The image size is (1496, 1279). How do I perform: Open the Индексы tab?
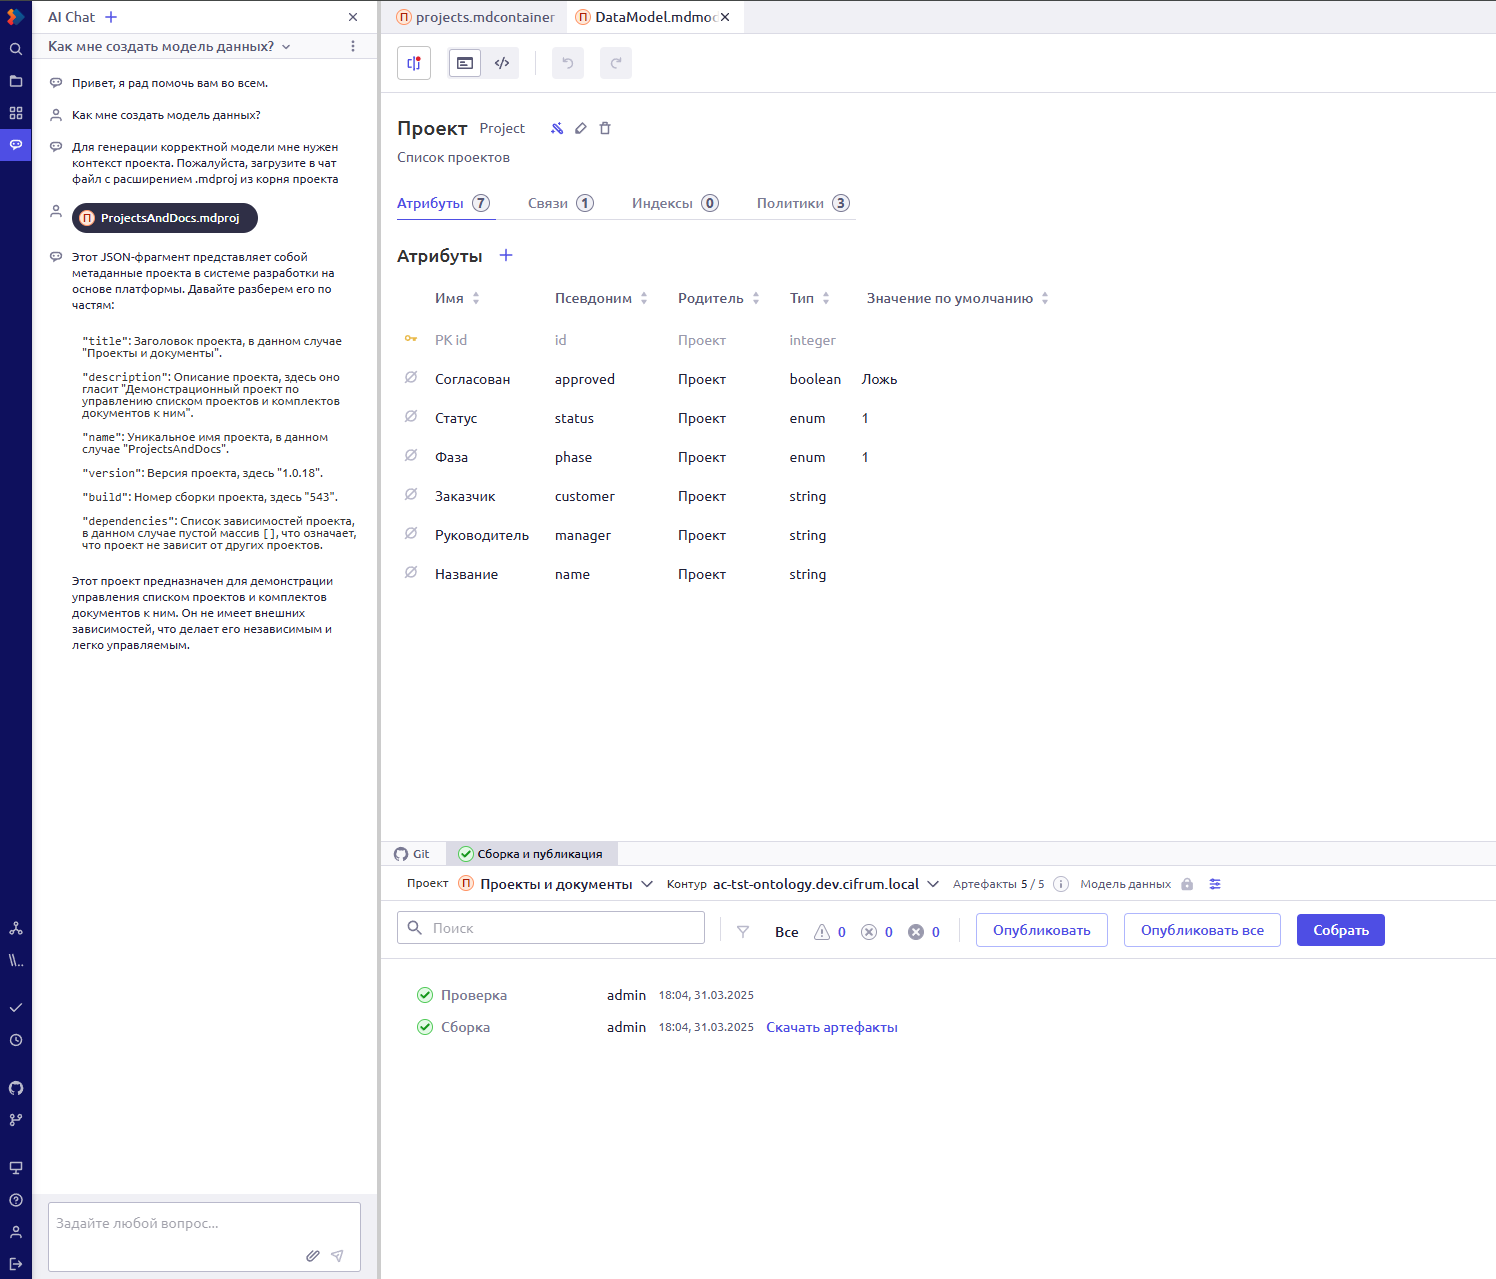[675, 203]
